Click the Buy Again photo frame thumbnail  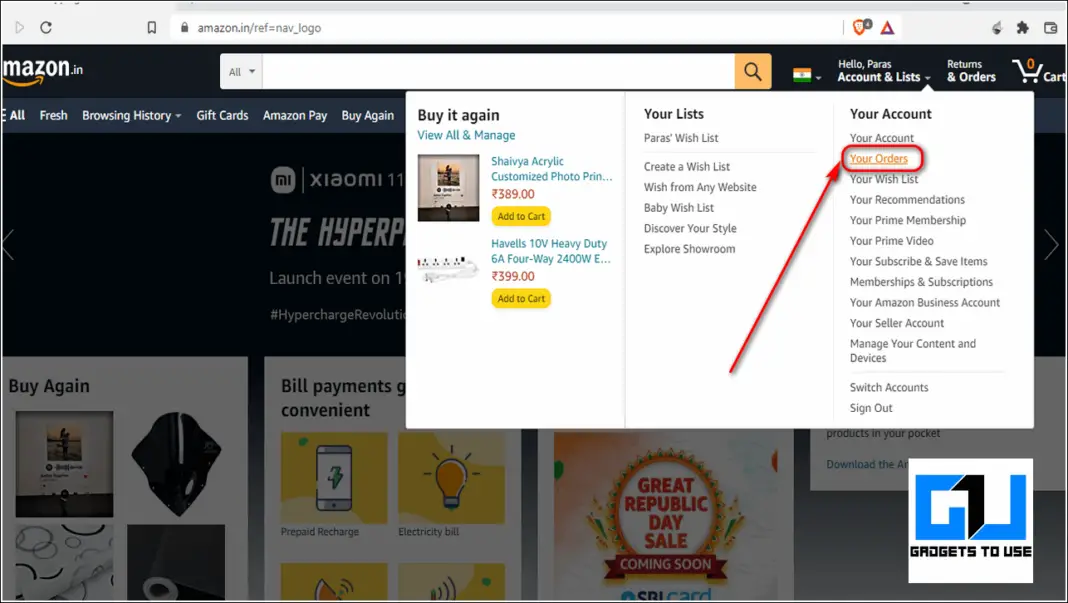pos(64,463)
